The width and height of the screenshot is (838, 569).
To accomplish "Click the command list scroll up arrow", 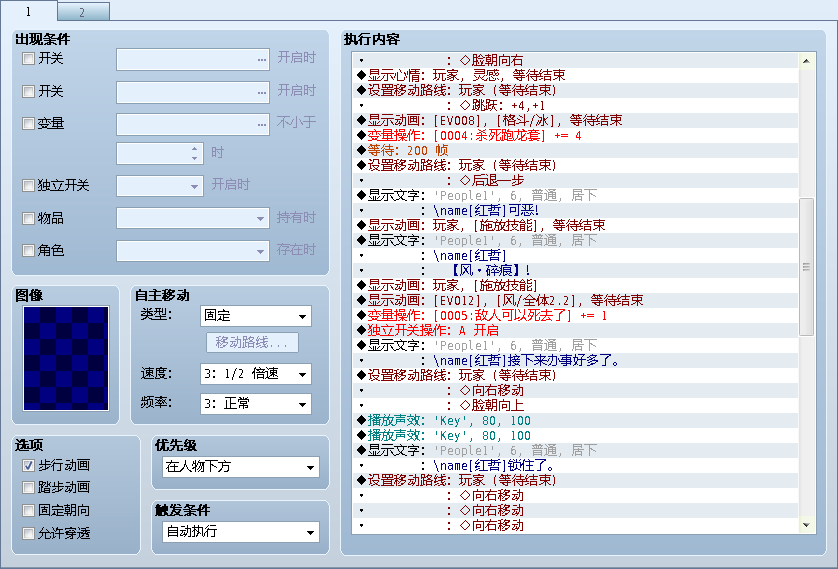I will [x=806, y=61].
